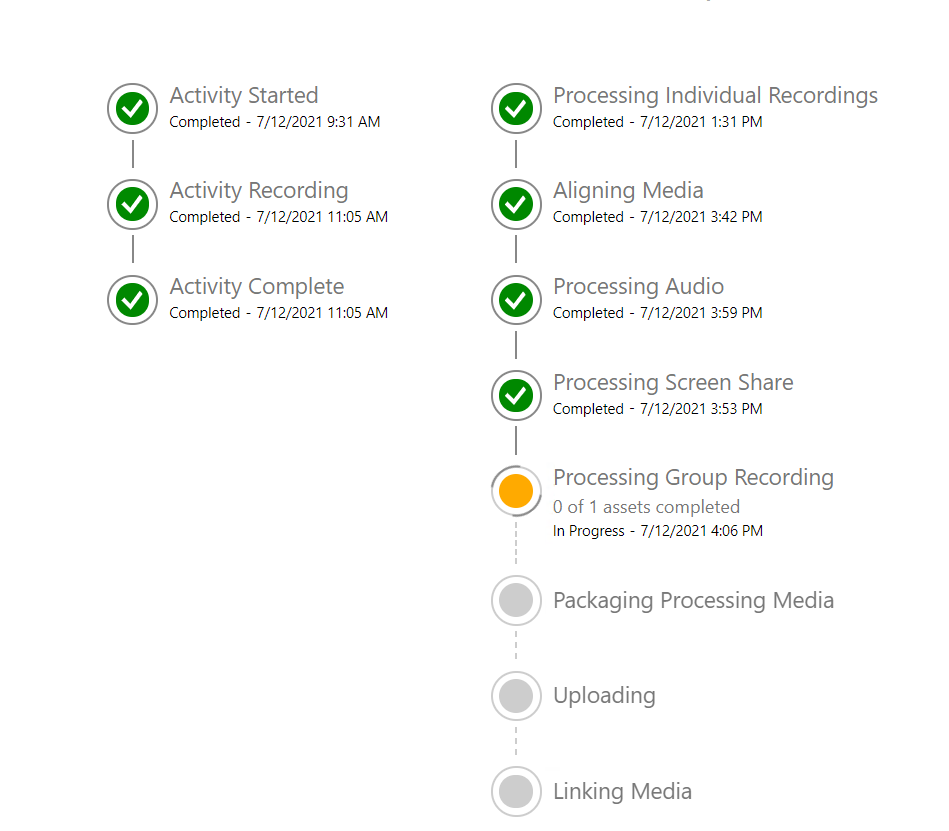Viewport: 949px width, 831px height.
Task: Click the Linking Media step label
Action: tap(622, 792)
